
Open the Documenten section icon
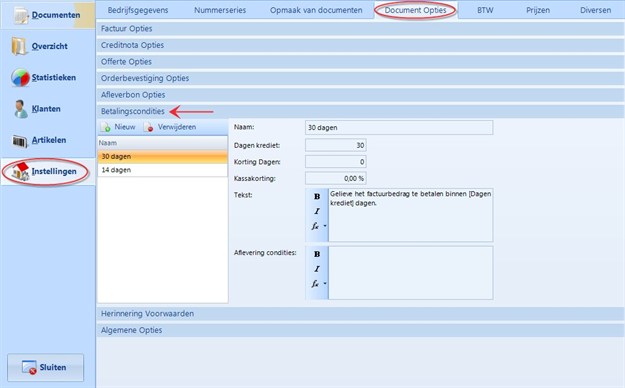[x=21, y=16]
